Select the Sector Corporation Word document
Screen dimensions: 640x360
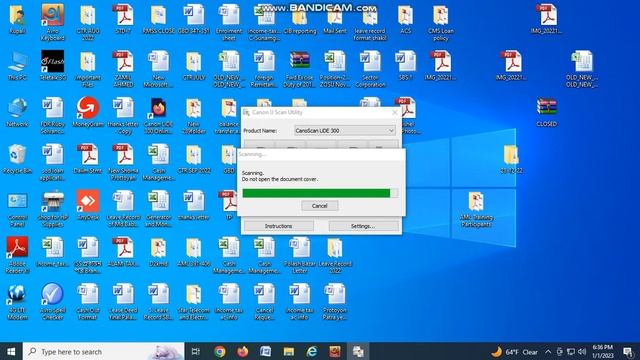point(370,69)
